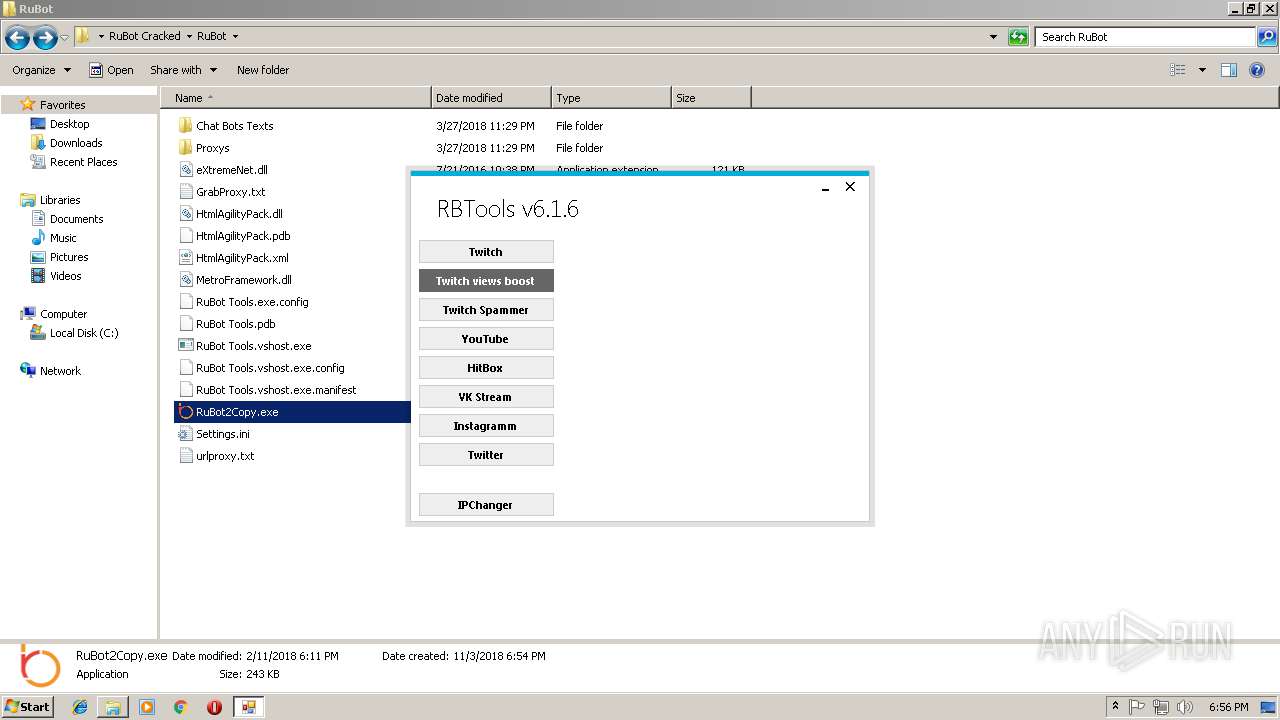
Task: Open the Pictures library
Action: (69, 257)
